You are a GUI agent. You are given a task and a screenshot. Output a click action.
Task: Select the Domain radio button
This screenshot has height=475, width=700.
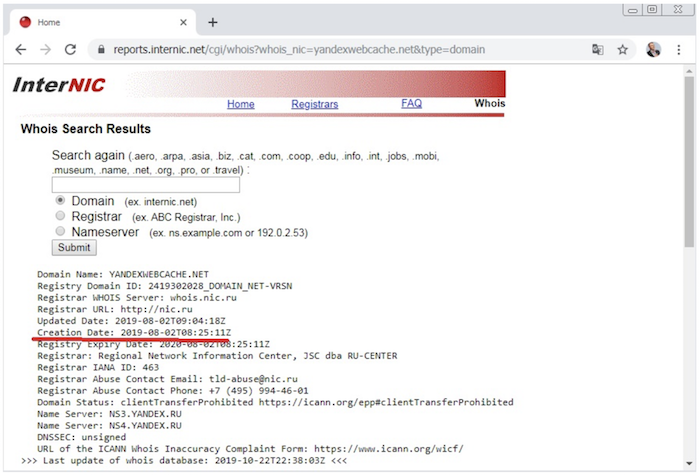pyautogui.click(x=60, y=200)
